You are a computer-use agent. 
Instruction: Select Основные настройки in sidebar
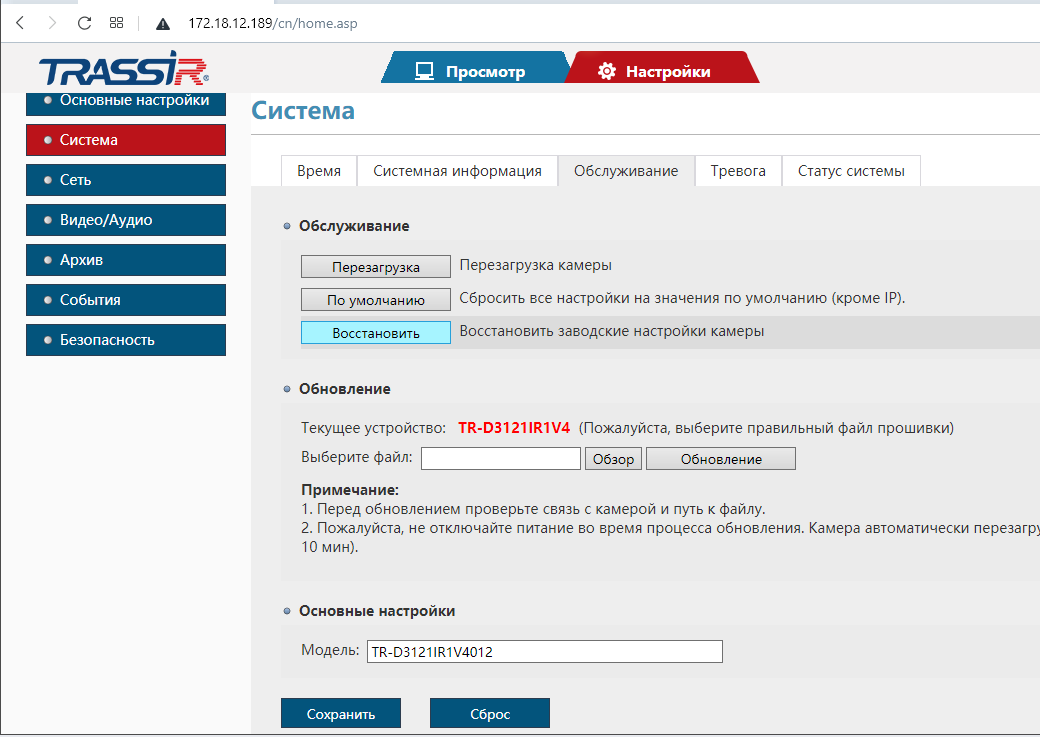[126, 102]
